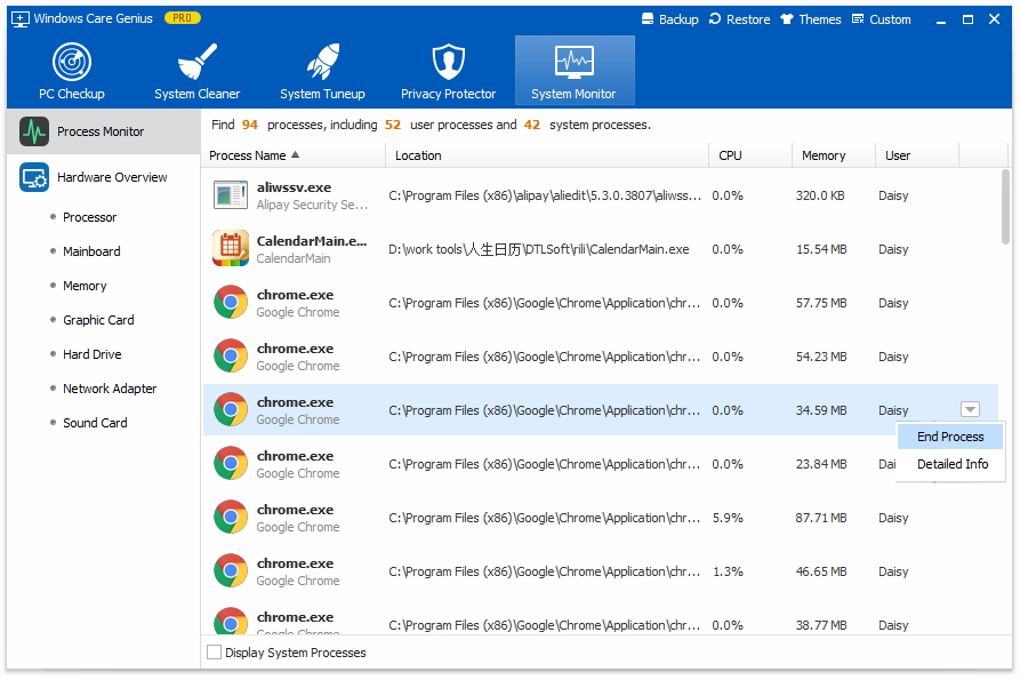Choose End Process from context menu
This screenshot has height=680, width=1020.
950,437
